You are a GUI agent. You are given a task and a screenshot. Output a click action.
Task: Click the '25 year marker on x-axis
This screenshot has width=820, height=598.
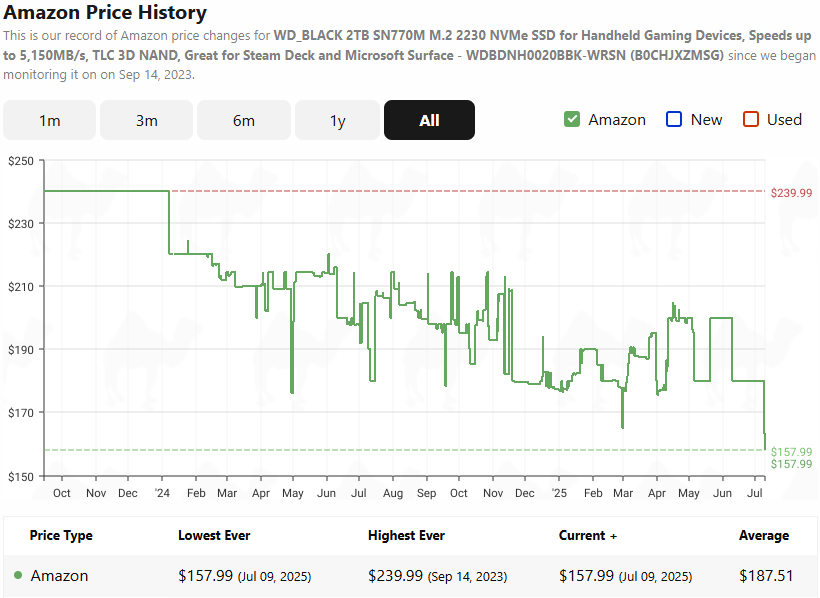point(557,493)
